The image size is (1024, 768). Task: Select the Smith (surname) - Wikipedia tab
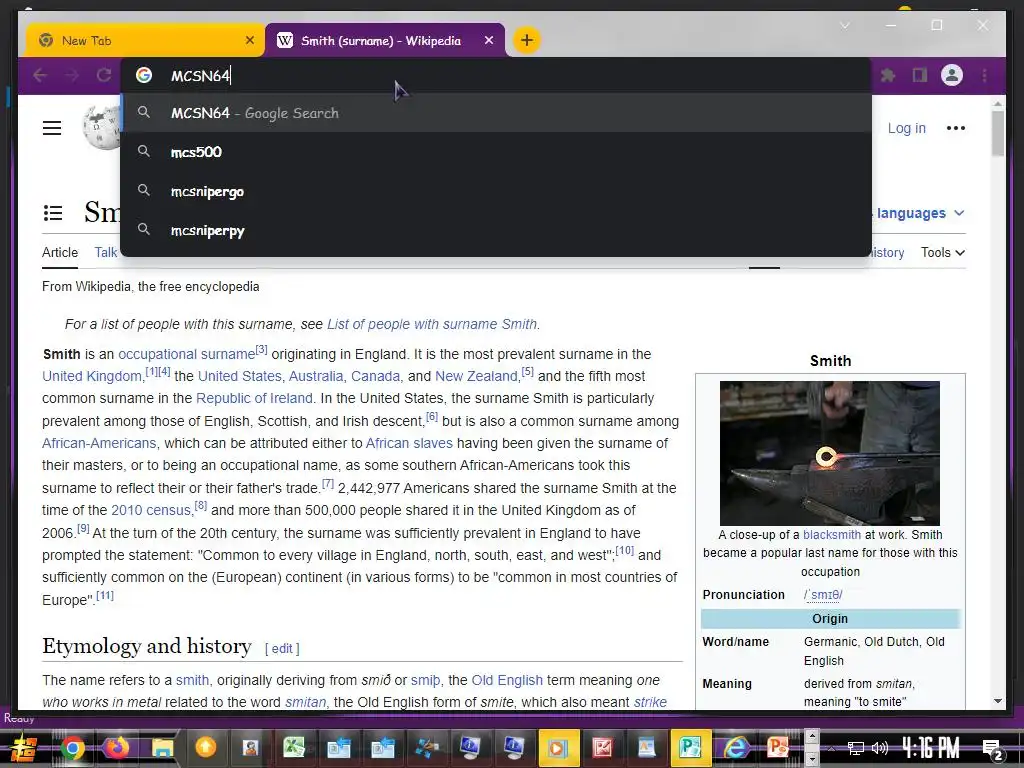pyautogui.click(x=385, y=40)
